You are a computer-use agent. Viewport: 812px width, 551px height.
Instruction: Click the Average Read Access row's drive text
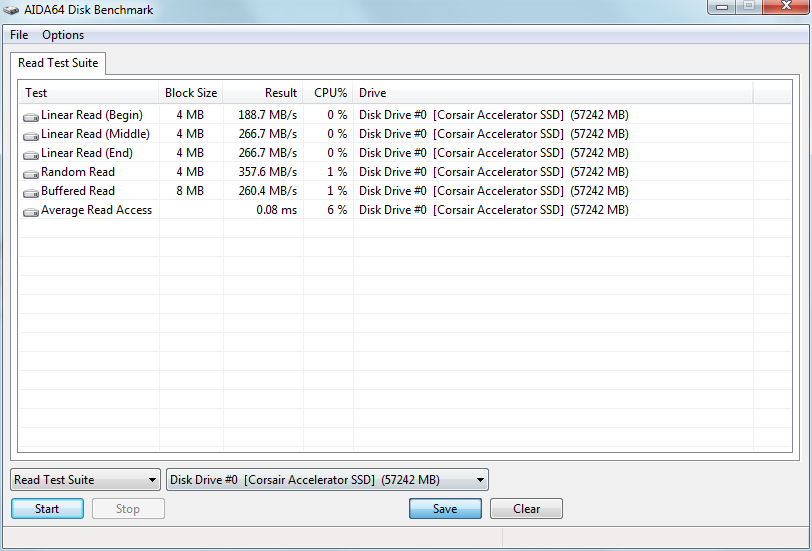coord(494,210)
